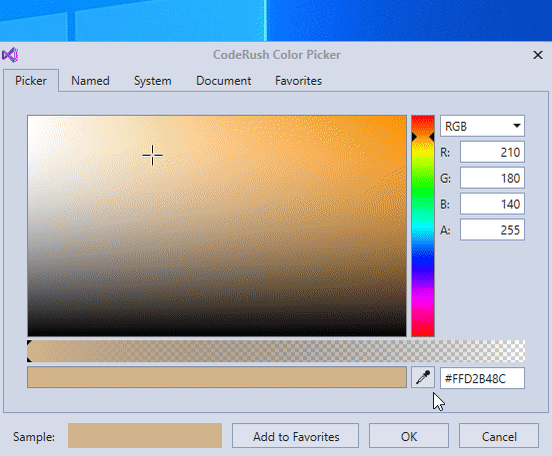The image size is (552, 456).
Task: Click the Sample color swatch
Action: click(x=145, y=436)
